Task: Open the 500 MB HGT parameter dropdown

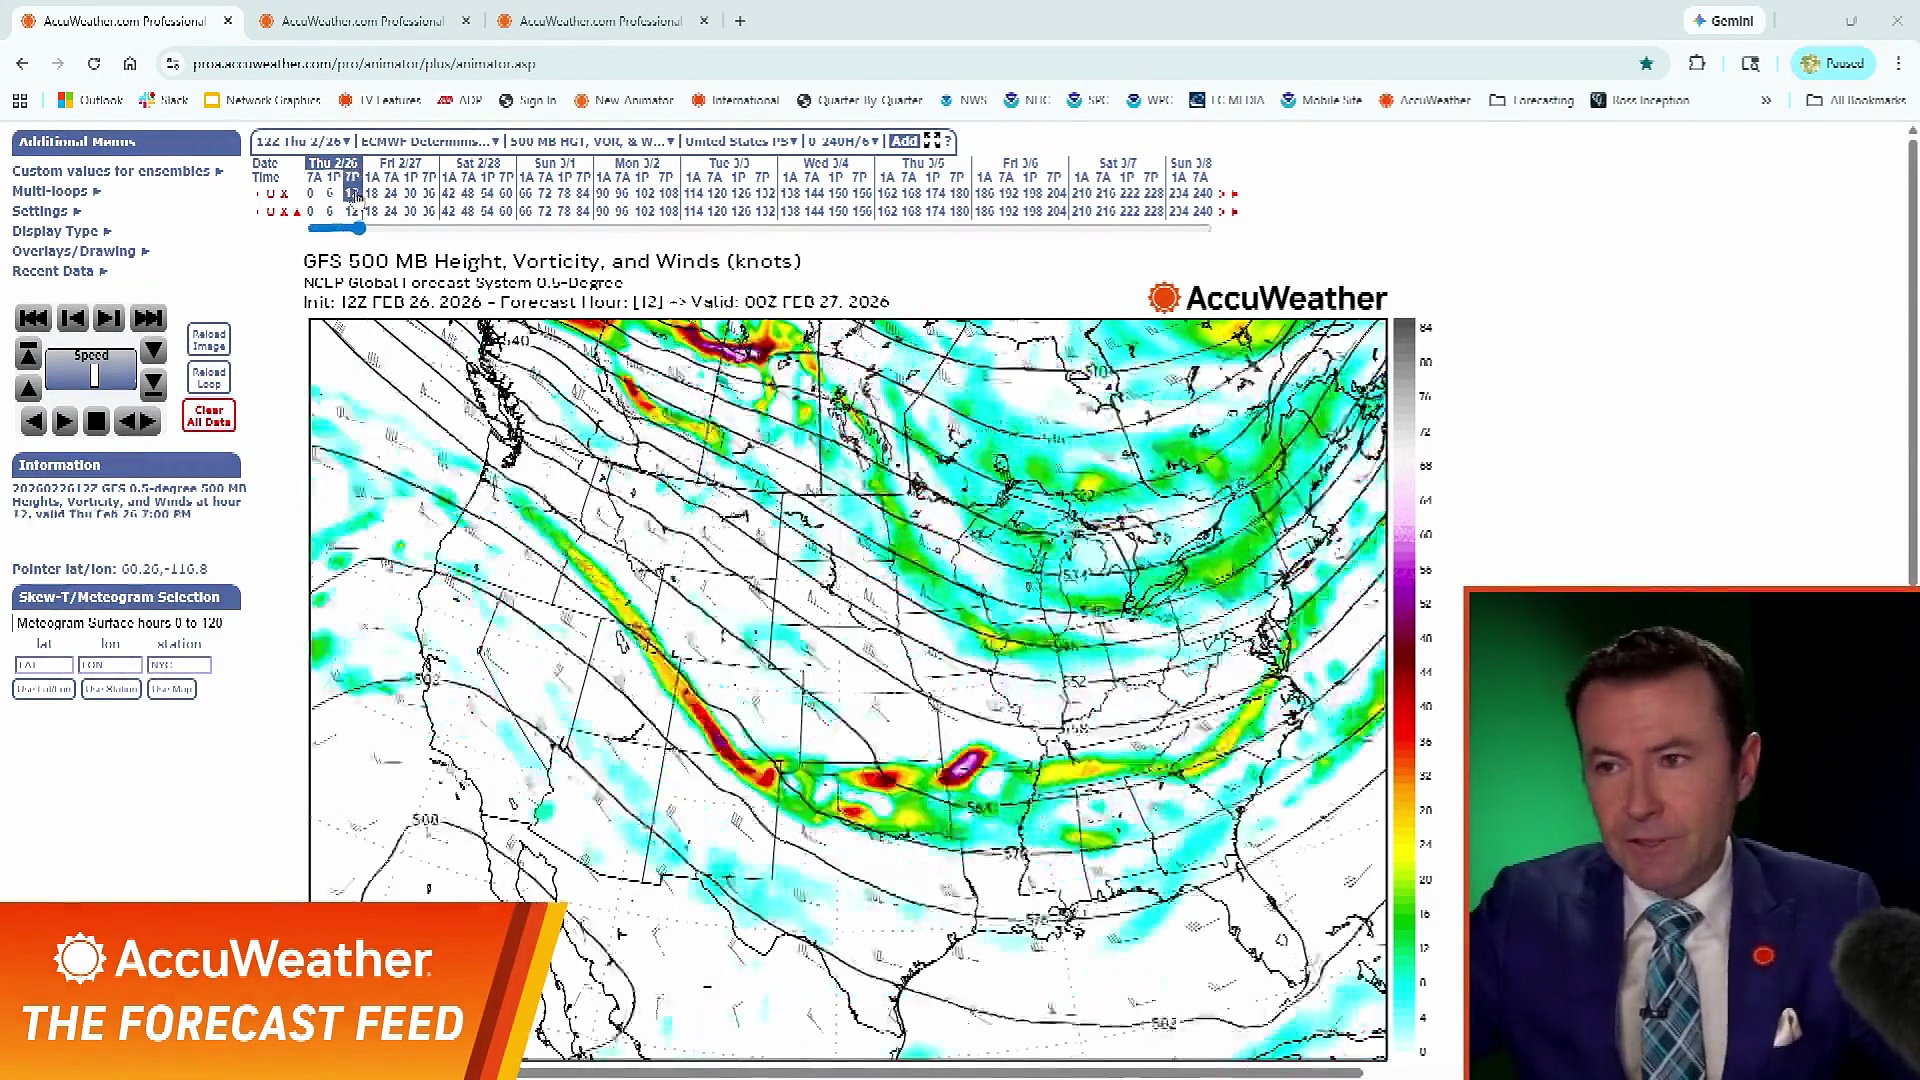Action: point(592,141)
